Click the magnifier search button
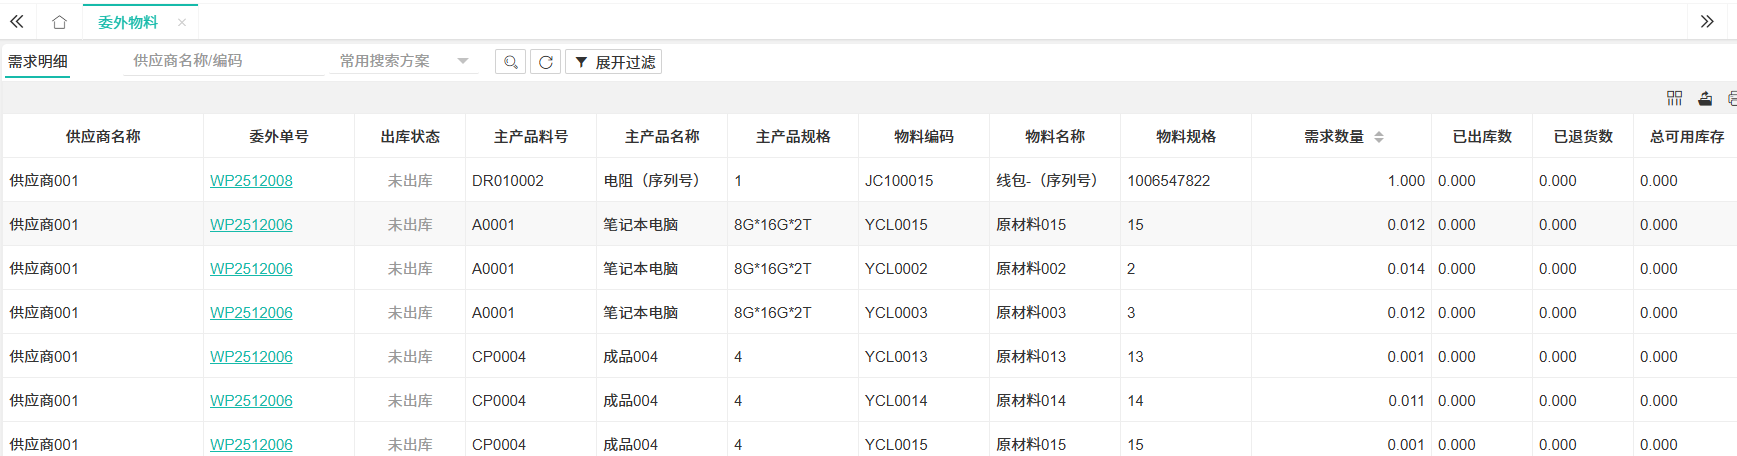Screen dimensions: 1737x456 (x=511, y=62)
